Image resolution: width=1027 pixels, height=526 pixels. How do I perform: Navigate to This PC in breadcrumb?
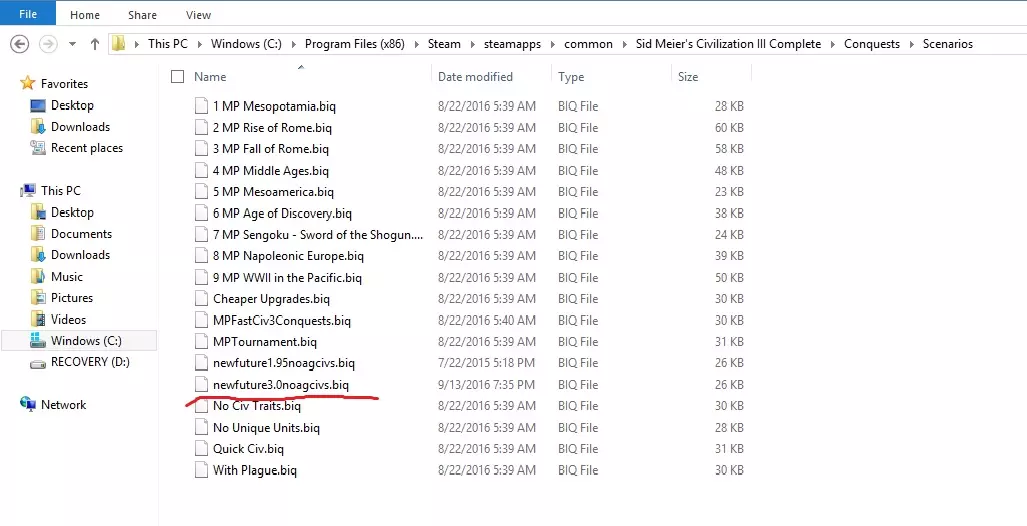click(x=168, y=44)
